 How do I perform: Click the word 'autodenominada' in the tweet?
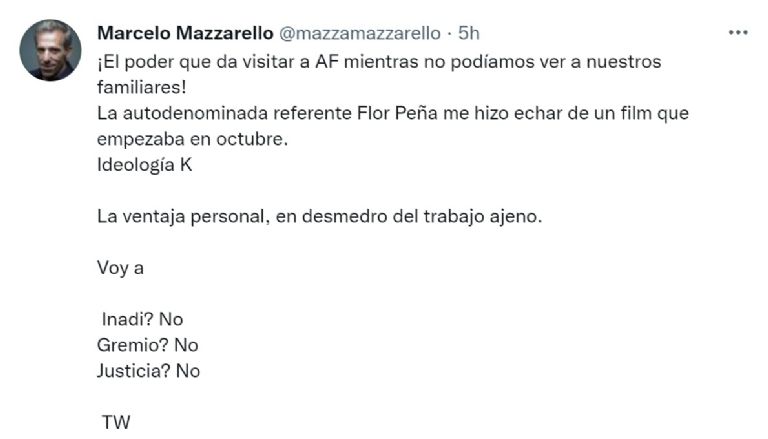[x=195, y=113]
